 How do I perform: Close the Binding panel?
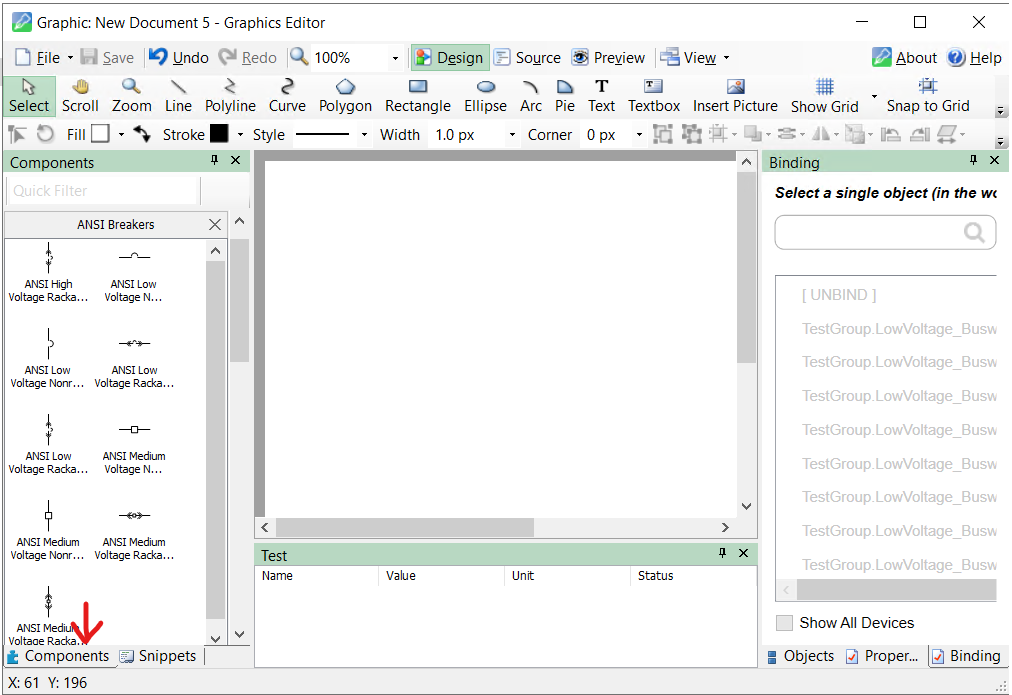pos(995,160)
